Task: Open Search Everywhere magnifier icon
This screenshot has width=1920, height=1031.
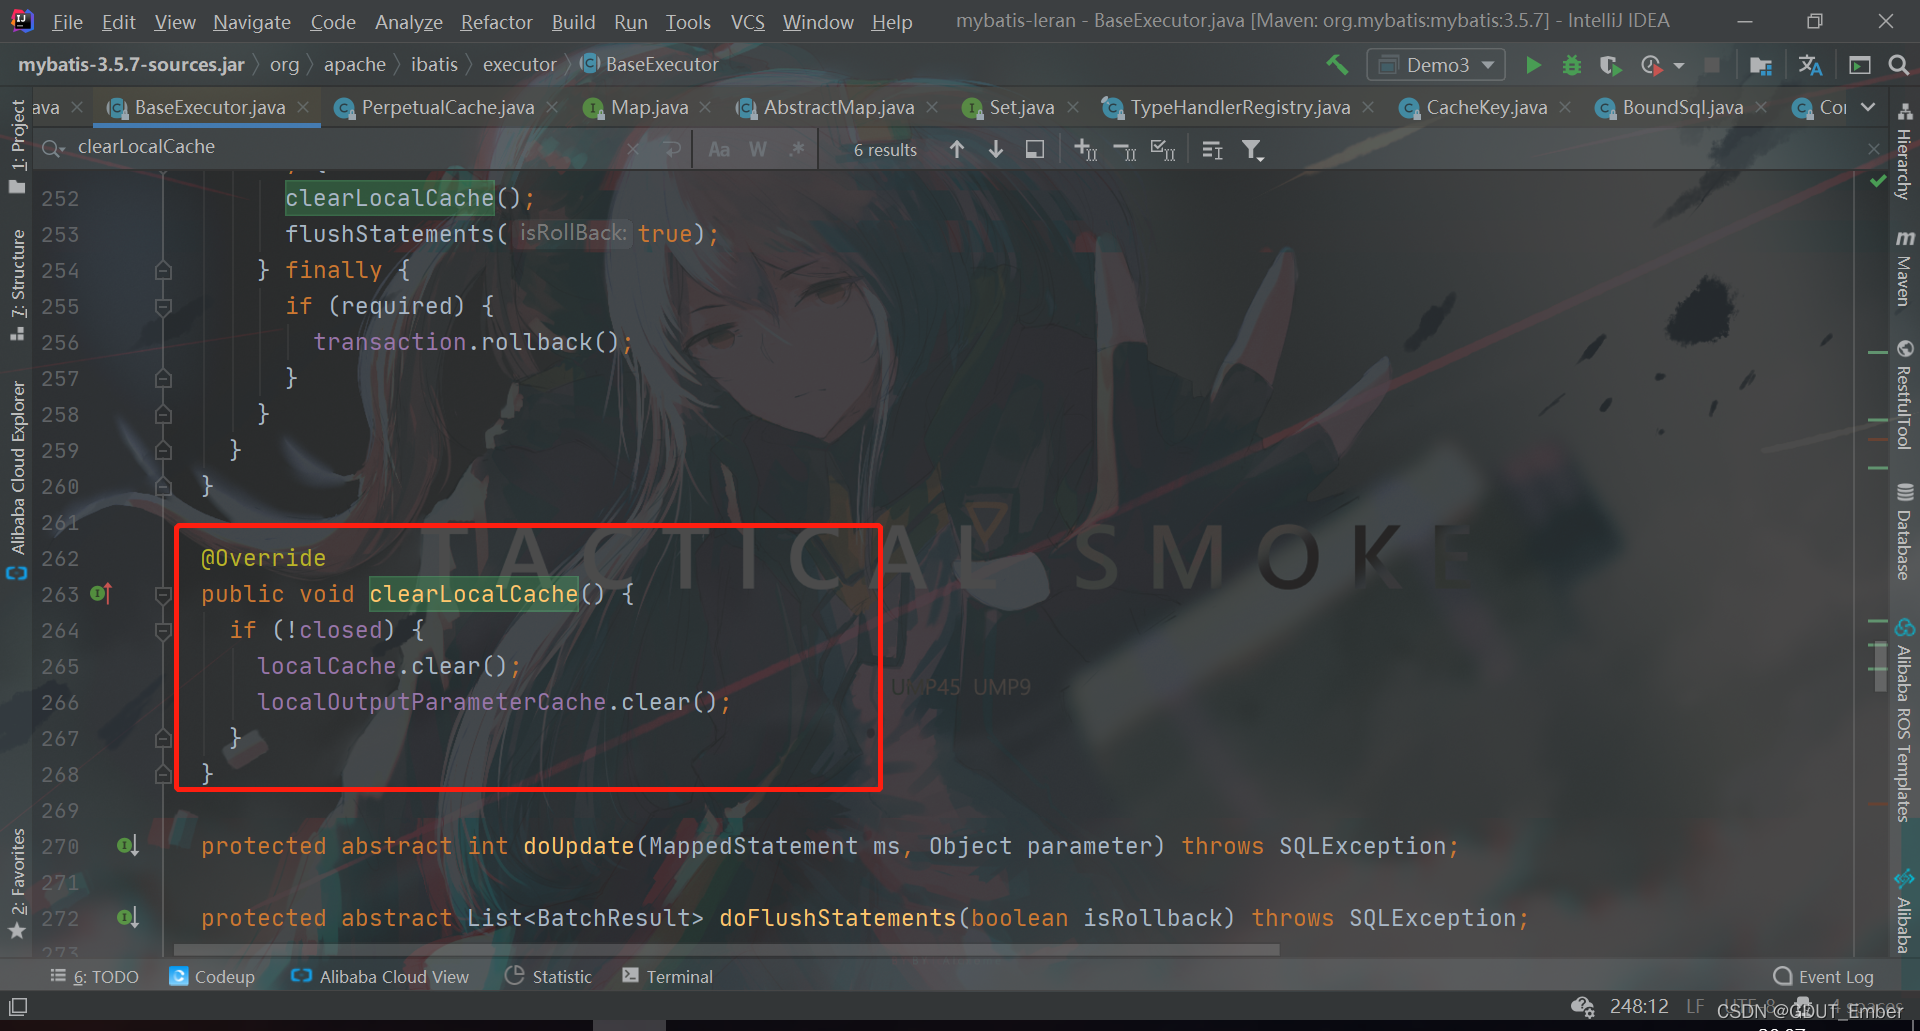Action: (1898, 65)
